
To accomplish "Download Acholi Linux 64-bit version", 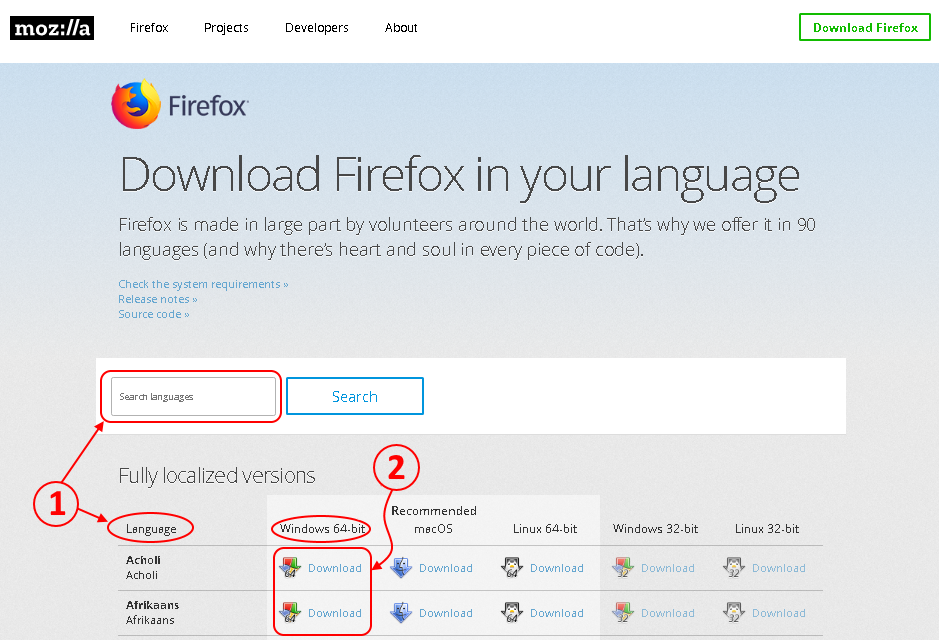I will click(x=556, y=568).
